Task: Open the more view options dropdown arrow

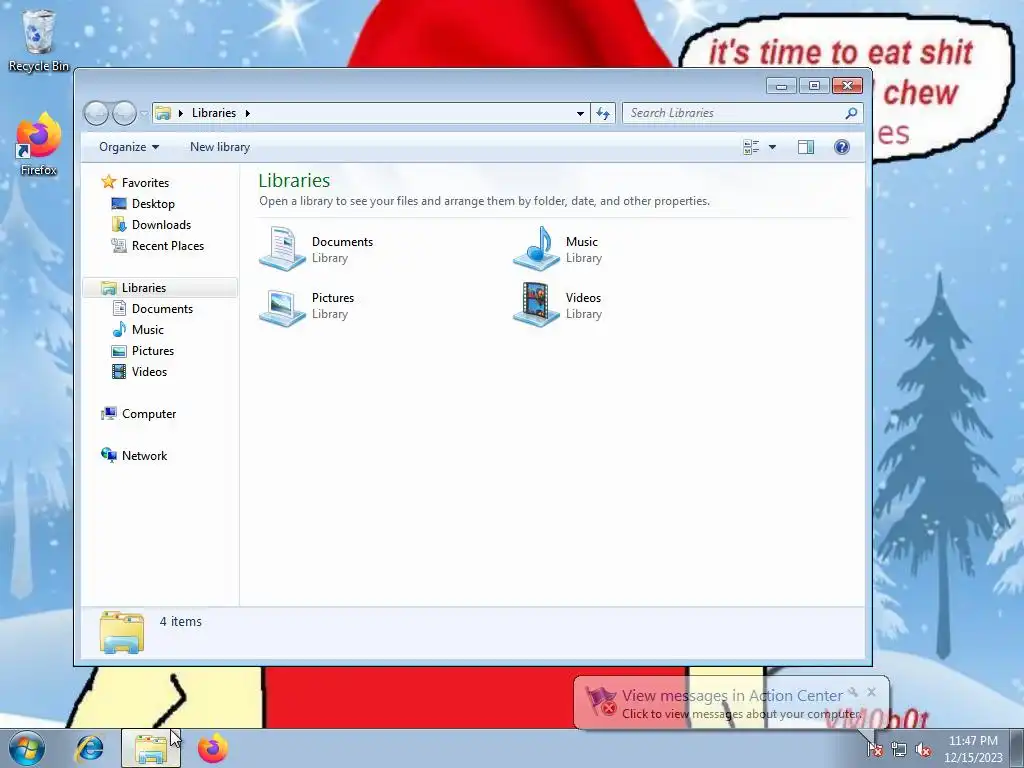Action: coord(773,147)
